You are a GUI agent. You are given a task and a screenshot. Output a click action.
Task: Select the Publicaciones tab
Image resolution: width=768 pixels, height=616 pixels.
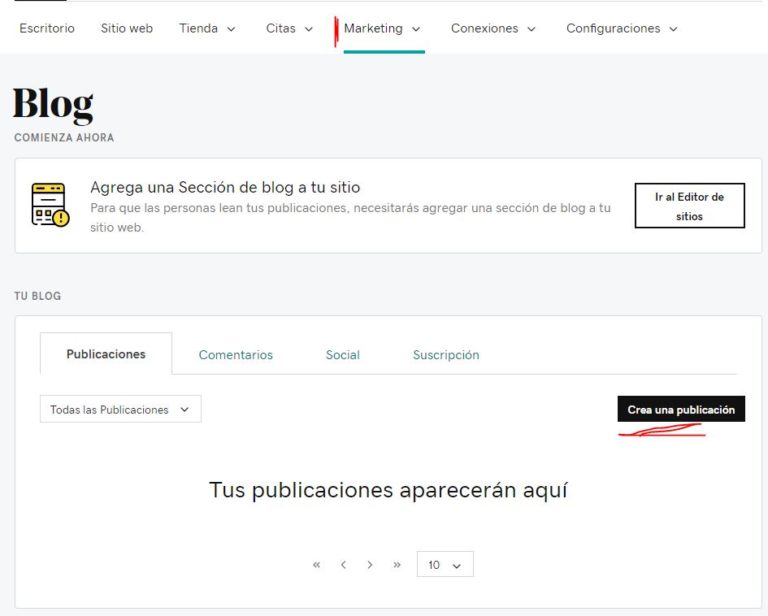106,354
